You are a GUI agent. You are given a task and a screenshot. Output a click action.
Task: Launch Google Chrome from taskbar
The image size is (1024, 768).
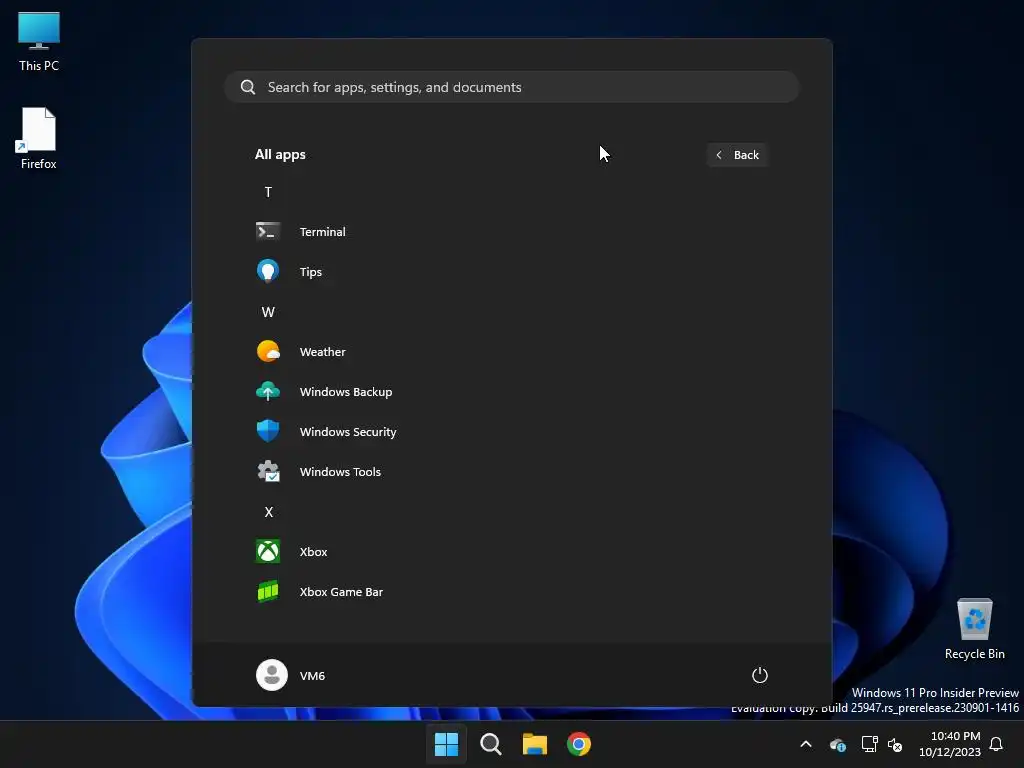click(x=579, y=744)
